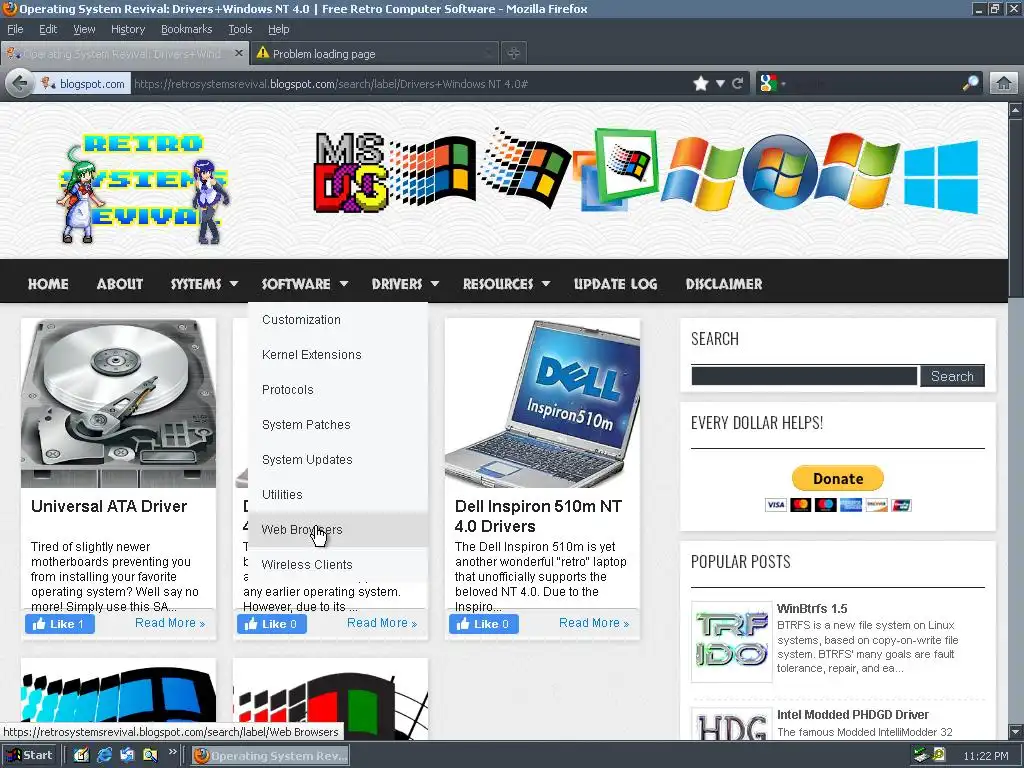This screenshot has width=1024, height=768.
Task: Expand the RESOURCES dropdown menu
Action: tap(506, 284)
